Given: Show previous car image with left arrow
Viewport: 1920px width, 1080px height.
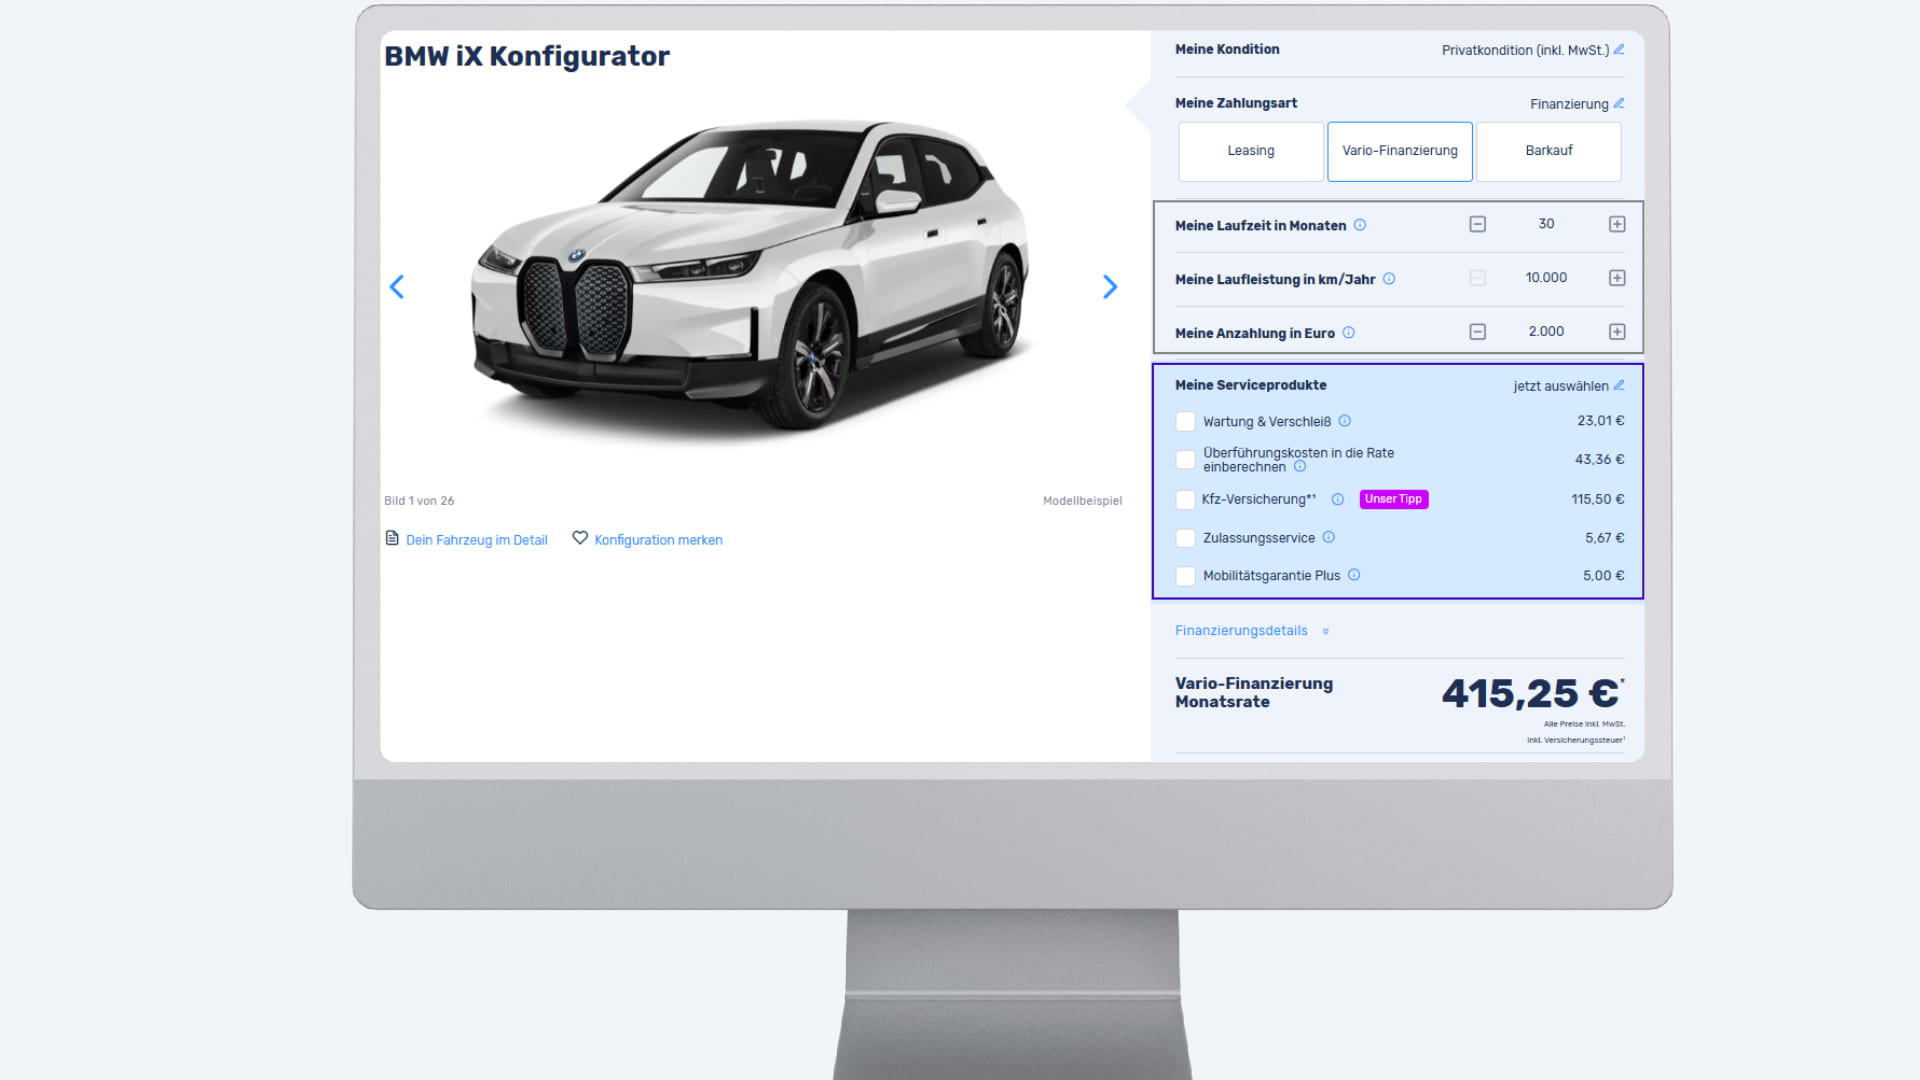Looking at the screenshot, I should click(x=397, y=287).
